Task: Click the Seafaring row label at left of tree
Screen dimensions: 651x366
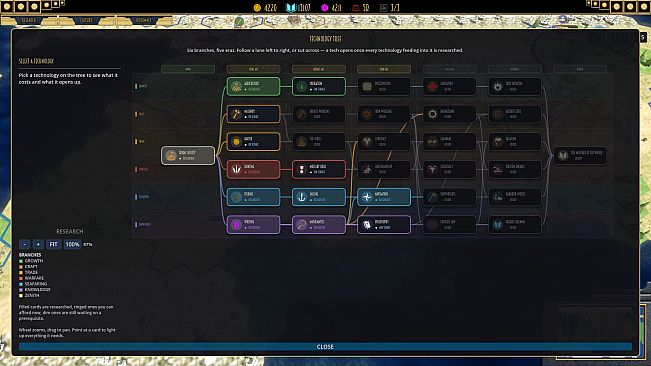Action: click(x=142, y=197)
